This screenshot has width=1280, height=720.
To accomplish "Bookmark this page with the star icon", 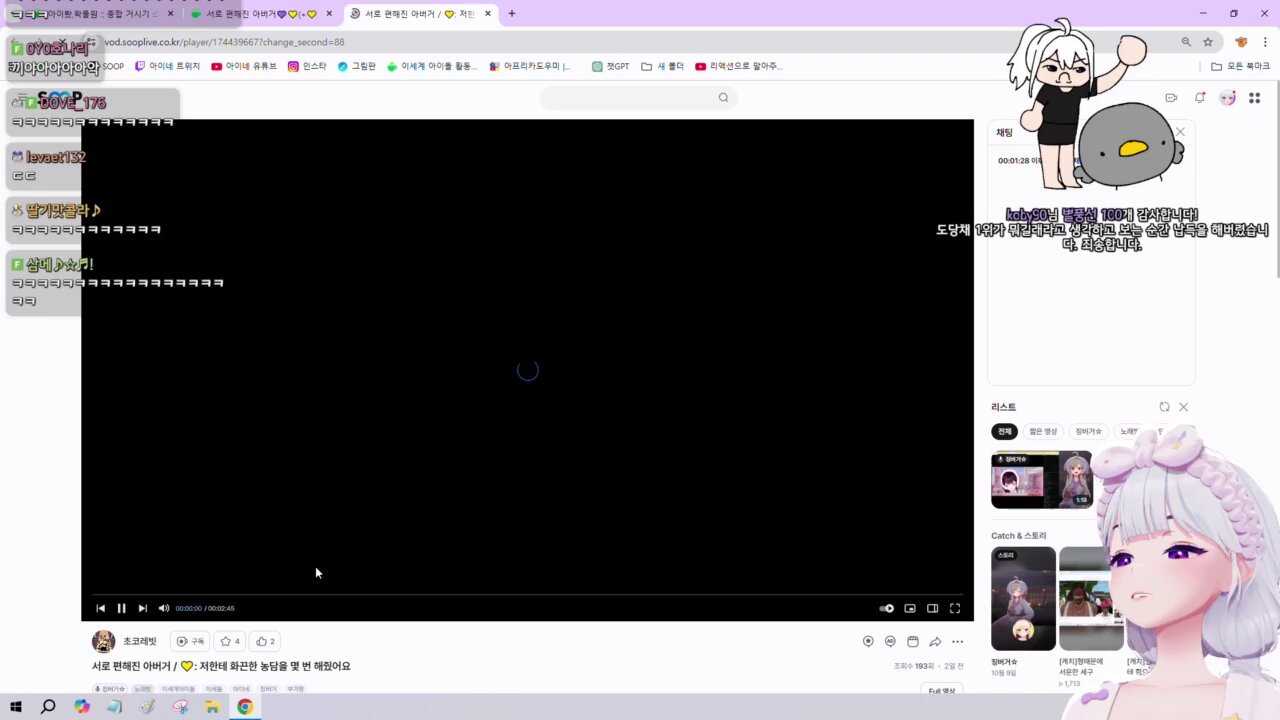I will point(1208,42).
